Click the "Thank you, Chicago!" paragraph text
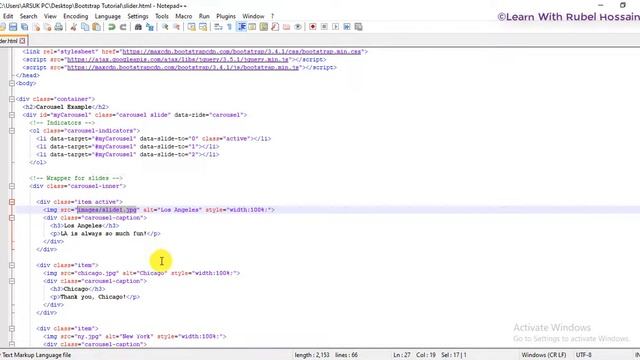 click(x=93, y=297)
